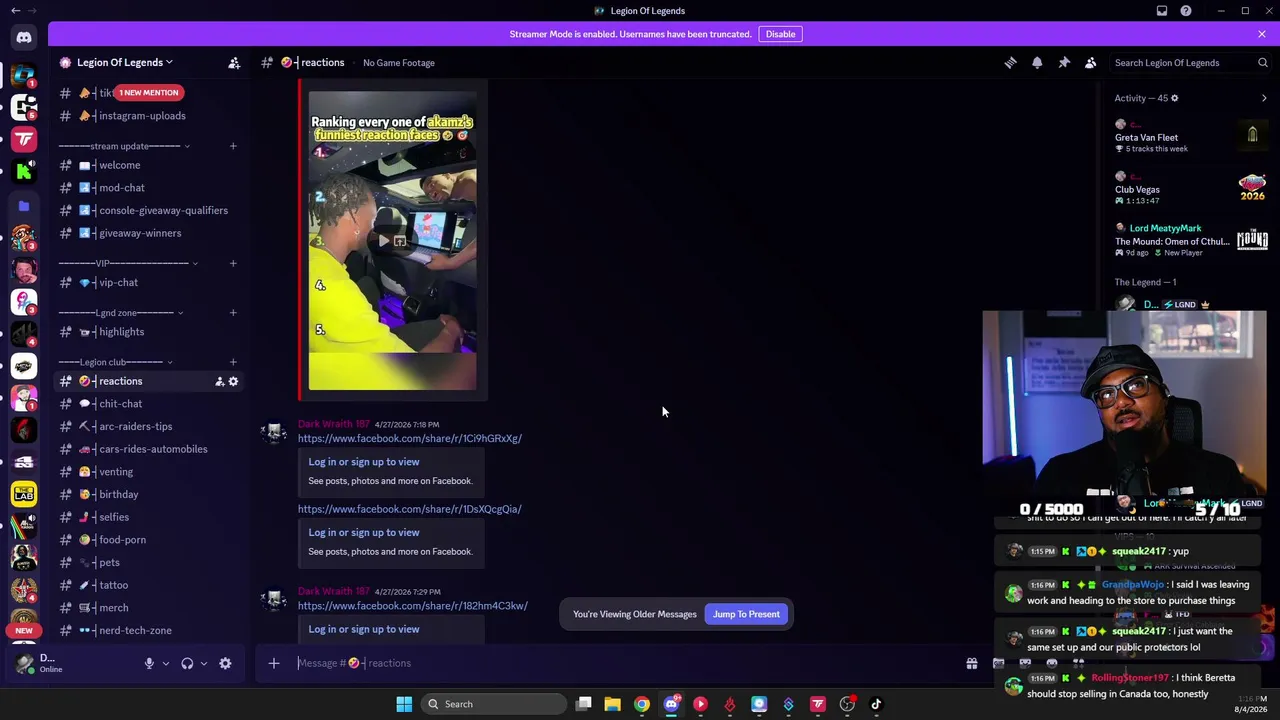Open the THE LAB server

tap(24, 493)
